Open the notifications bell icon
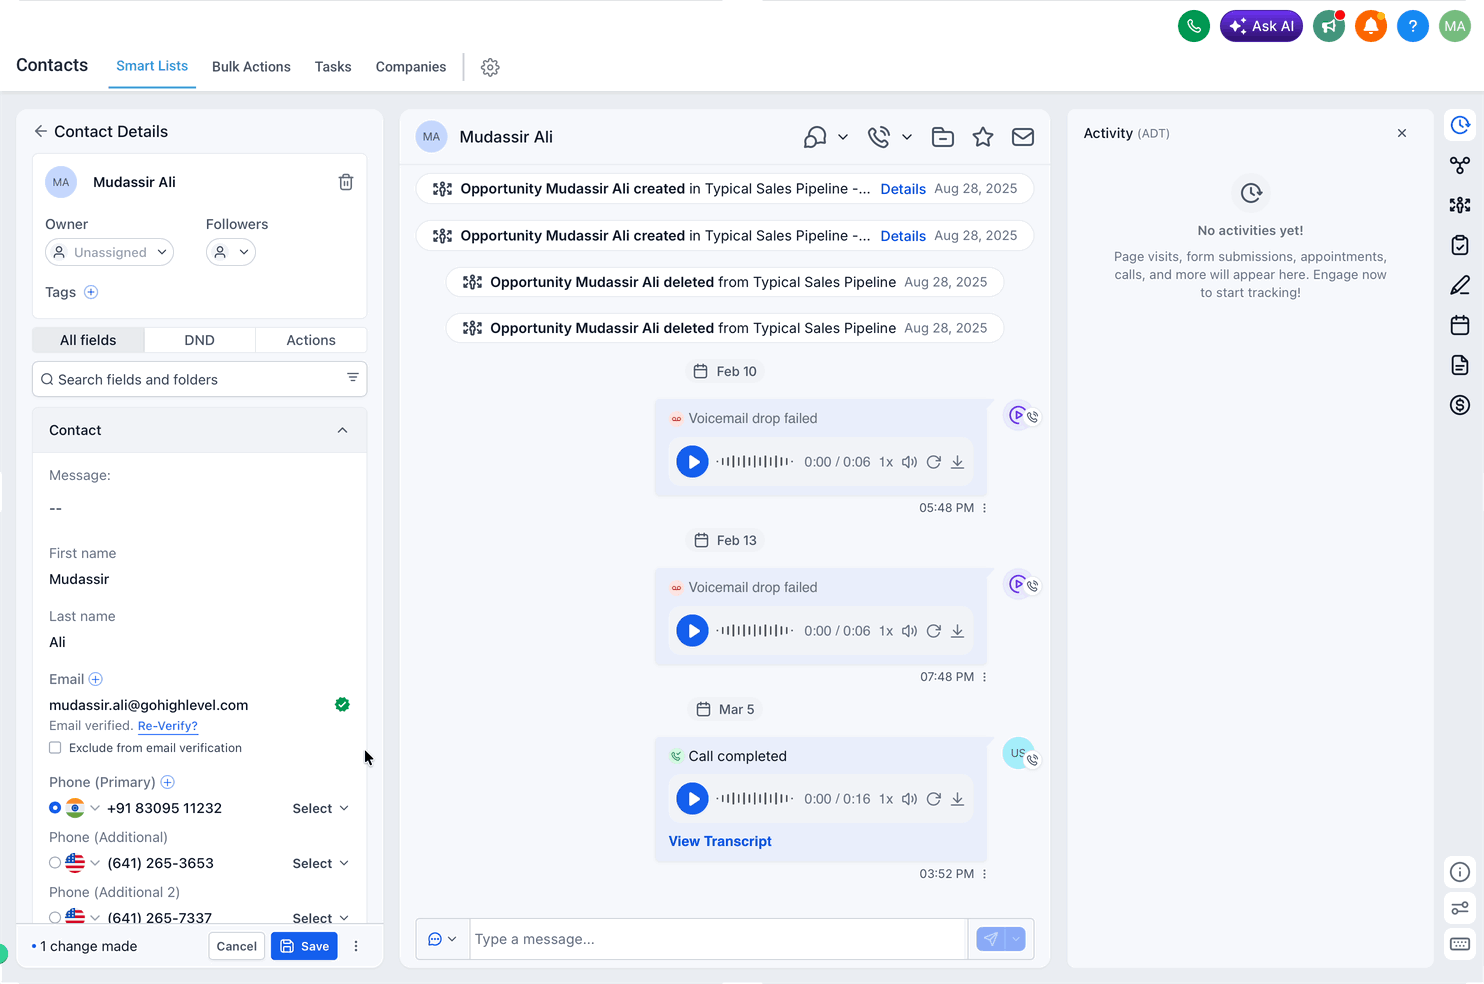Viewport: 1484px width, 984px height. 1371,26
